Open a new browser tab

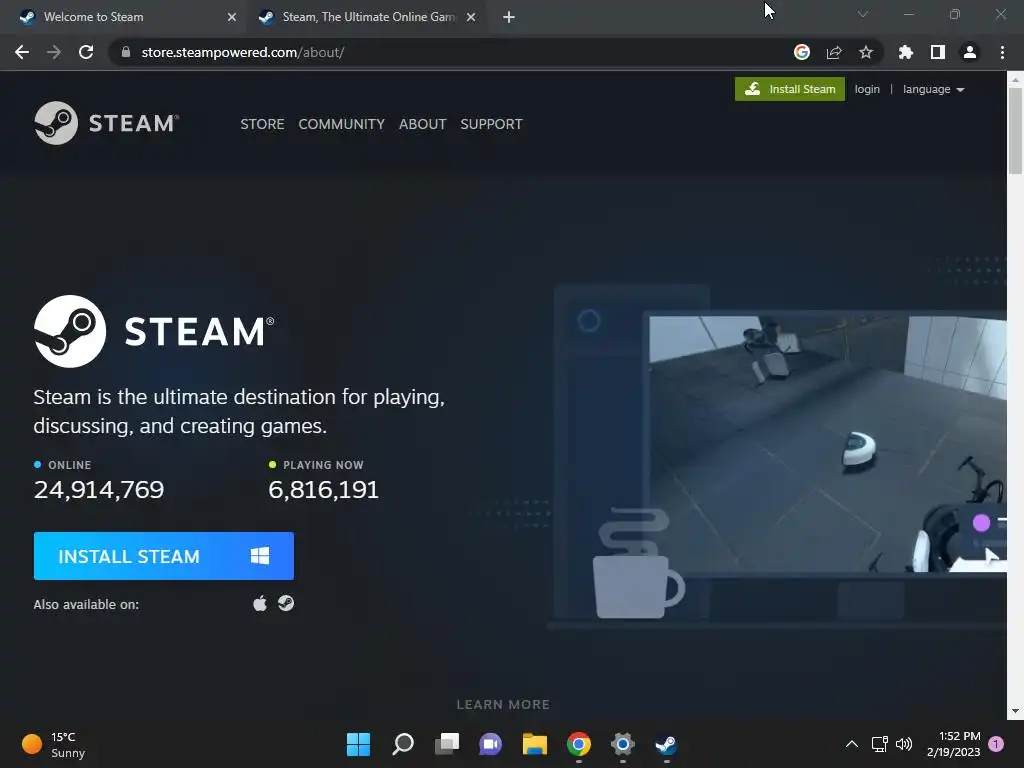509,17
